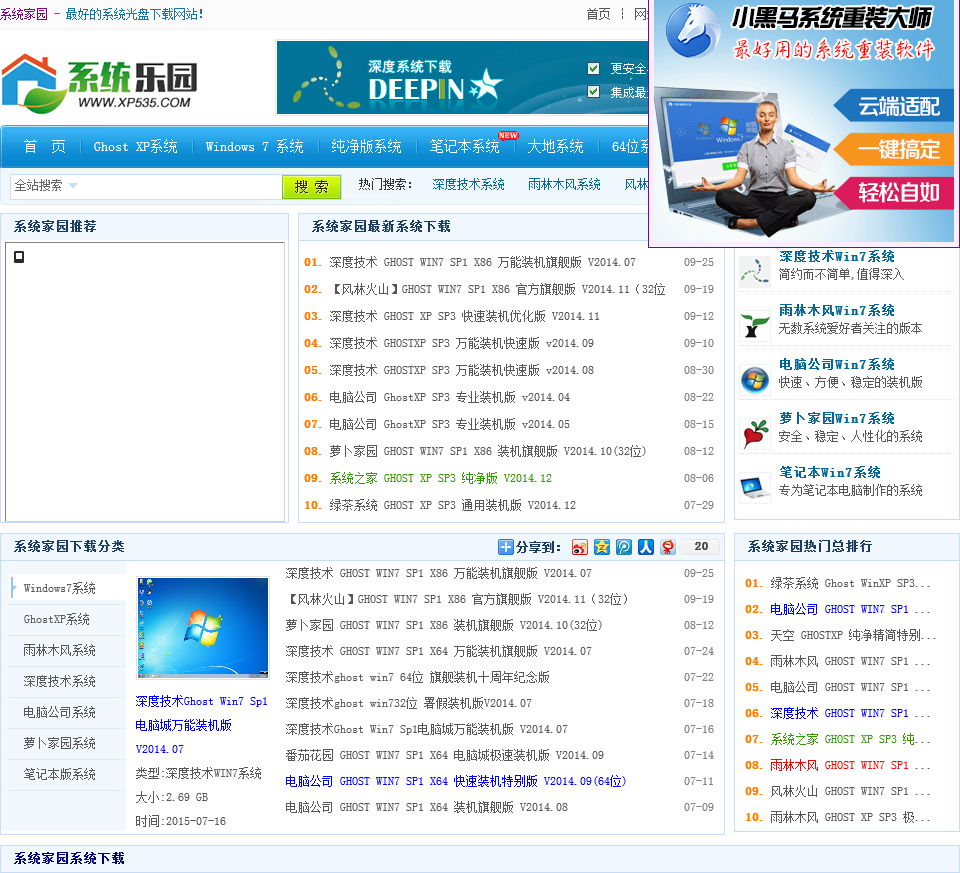
Task: Click 云端适配 button in the ad
Action: 894,105
